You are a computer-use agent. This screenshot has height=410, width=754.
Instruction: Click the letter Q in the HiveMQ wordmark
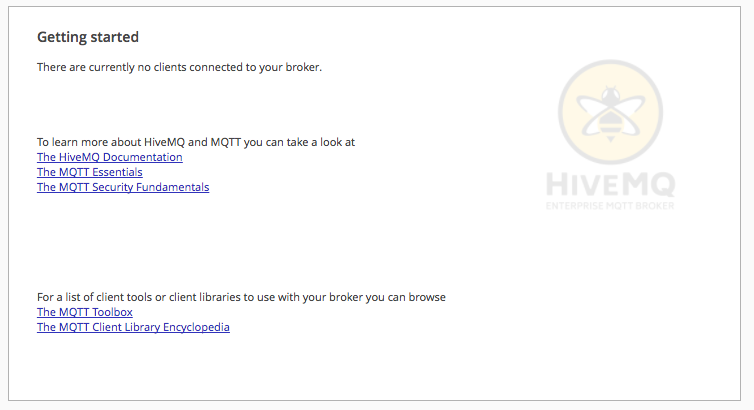[x=660, y=185]
